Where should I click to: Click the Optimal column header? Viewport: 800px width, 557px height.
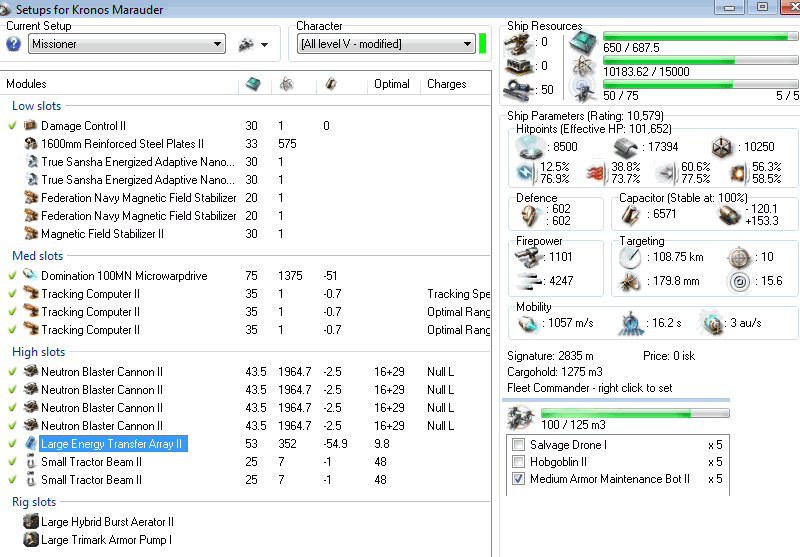point(392,84)
